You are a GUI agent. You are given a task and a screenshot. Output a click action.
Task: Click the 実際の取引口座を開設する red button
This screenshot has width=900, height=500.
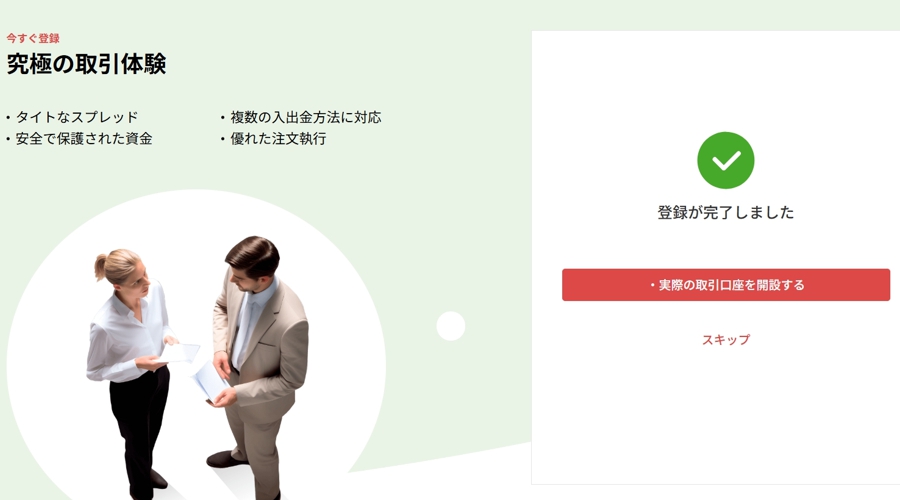point(726,285)
